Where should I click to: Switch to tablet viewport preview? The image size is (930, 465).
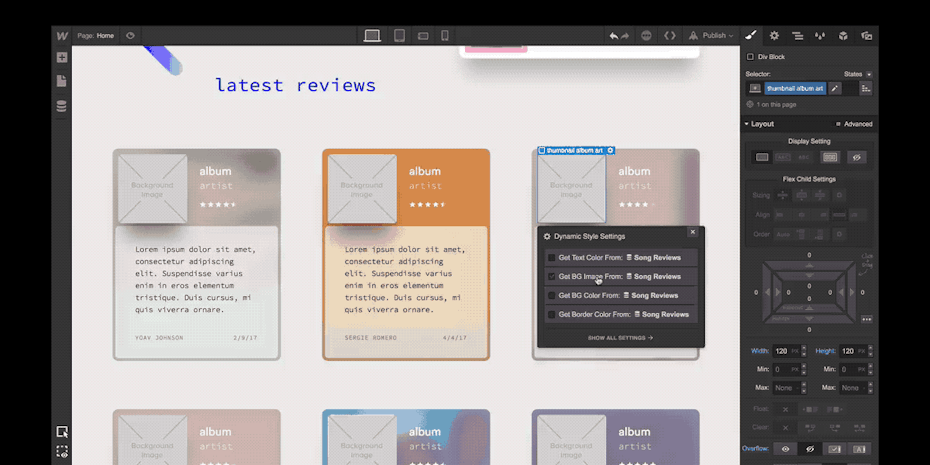399,36
